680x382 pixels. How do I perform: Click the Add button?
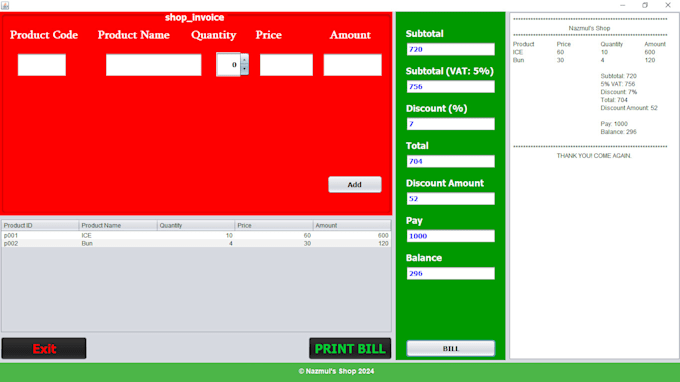click(x=355, y=184)
